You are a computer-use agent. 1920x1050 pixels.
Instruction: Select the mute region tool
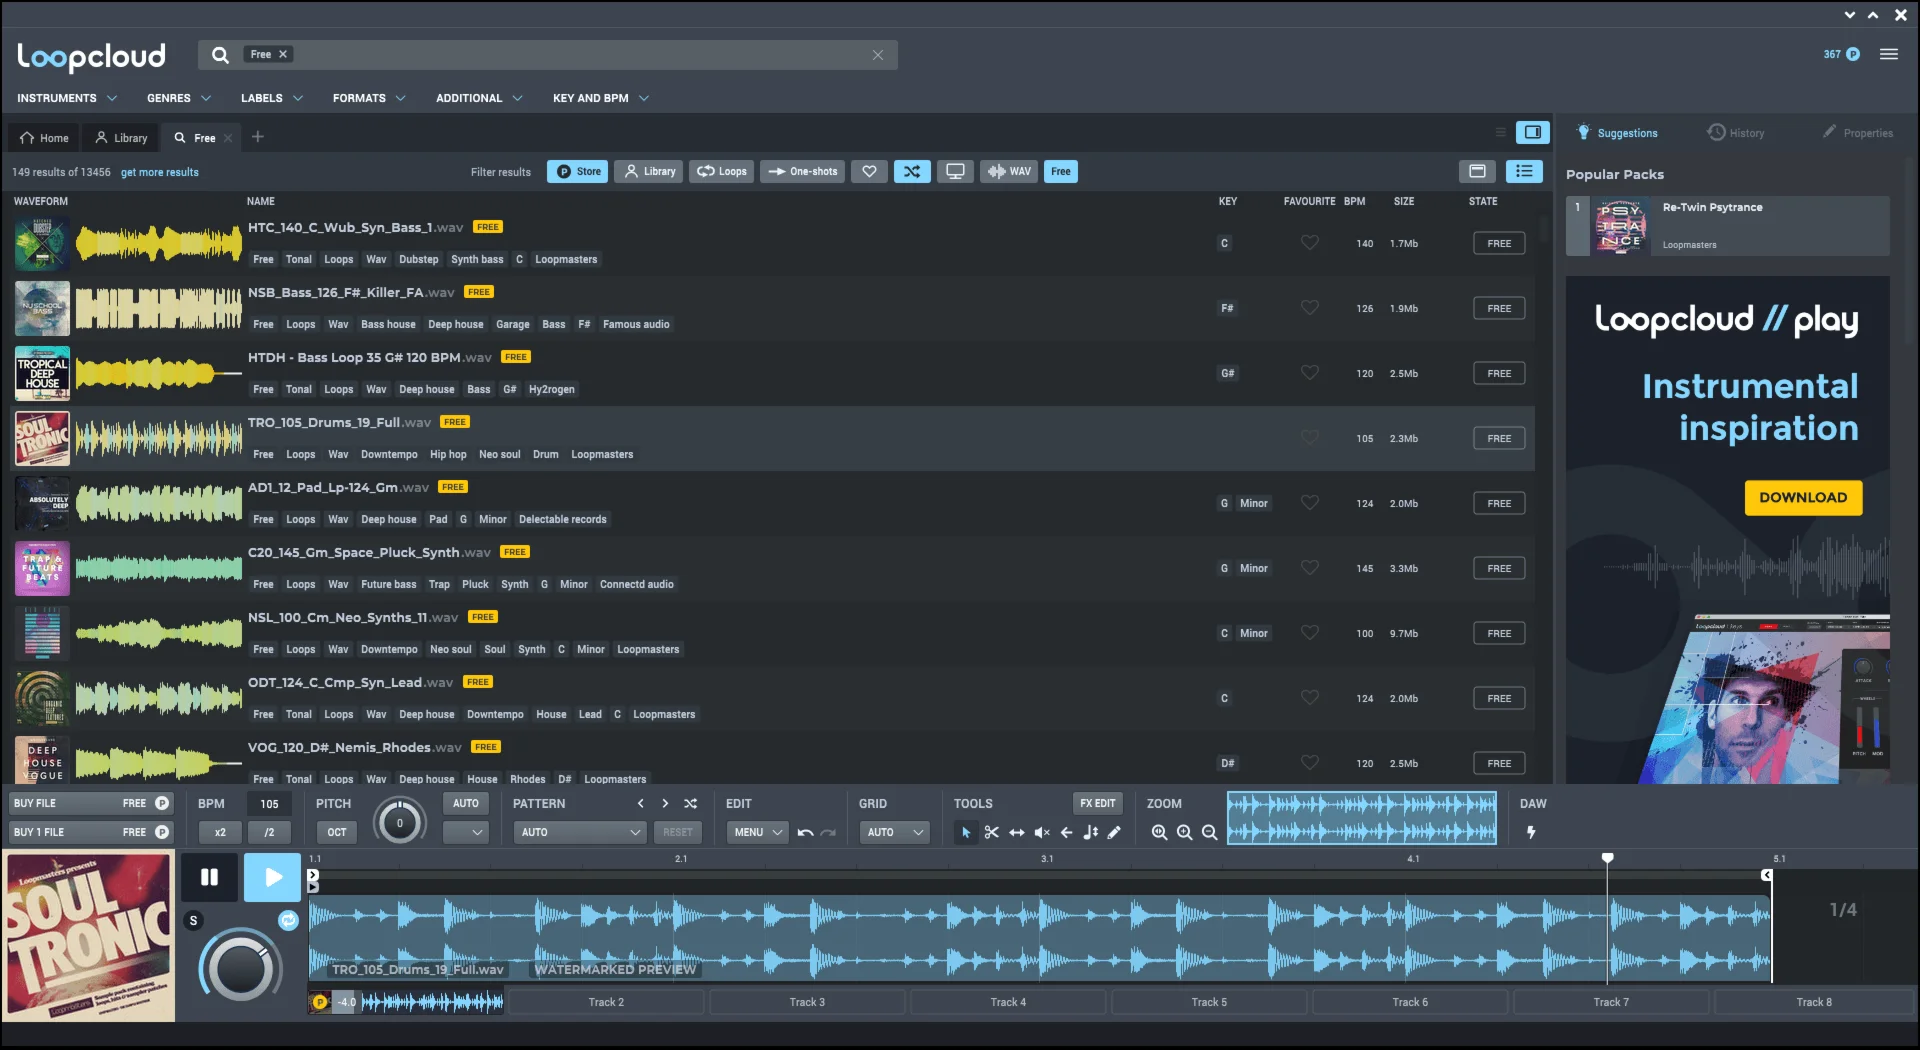click(1041, 832)
